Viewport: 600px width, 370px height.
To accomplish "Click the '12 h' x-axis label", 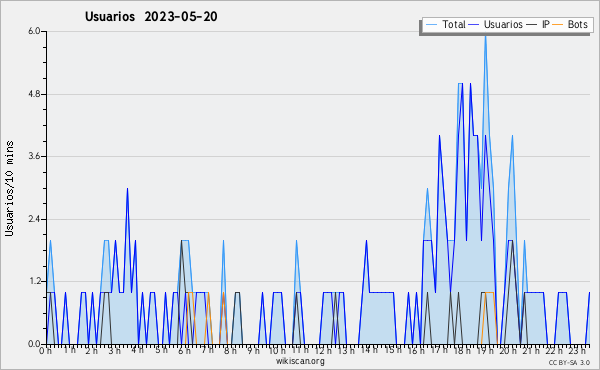I will point(323,351).
